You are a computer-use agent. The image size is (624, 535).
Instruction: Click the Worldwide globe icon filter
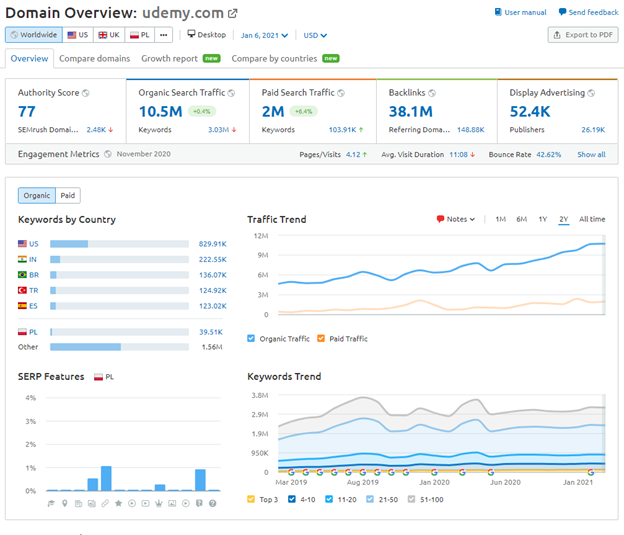14,35
